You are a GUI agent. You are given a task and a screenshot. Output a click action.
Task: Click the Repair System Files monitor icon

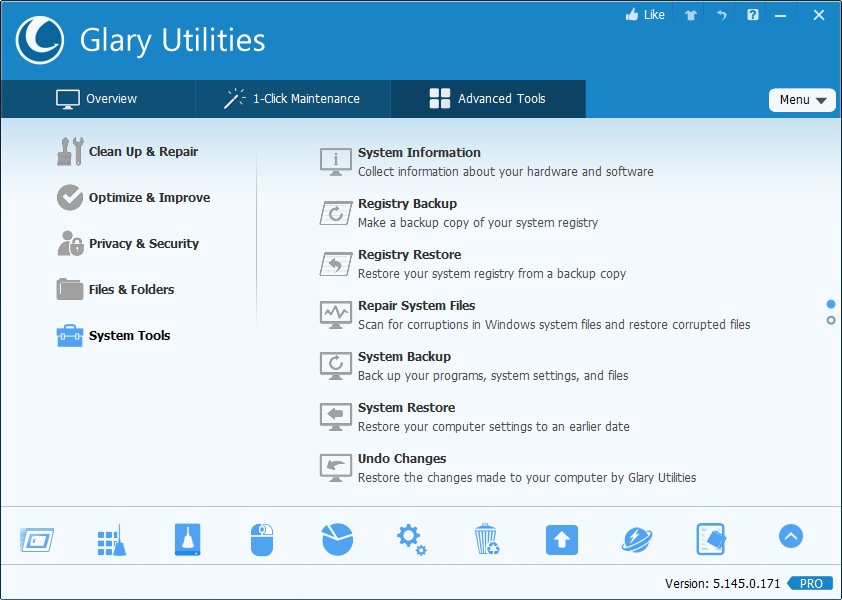pyautogui.click(x=336, y=315)
